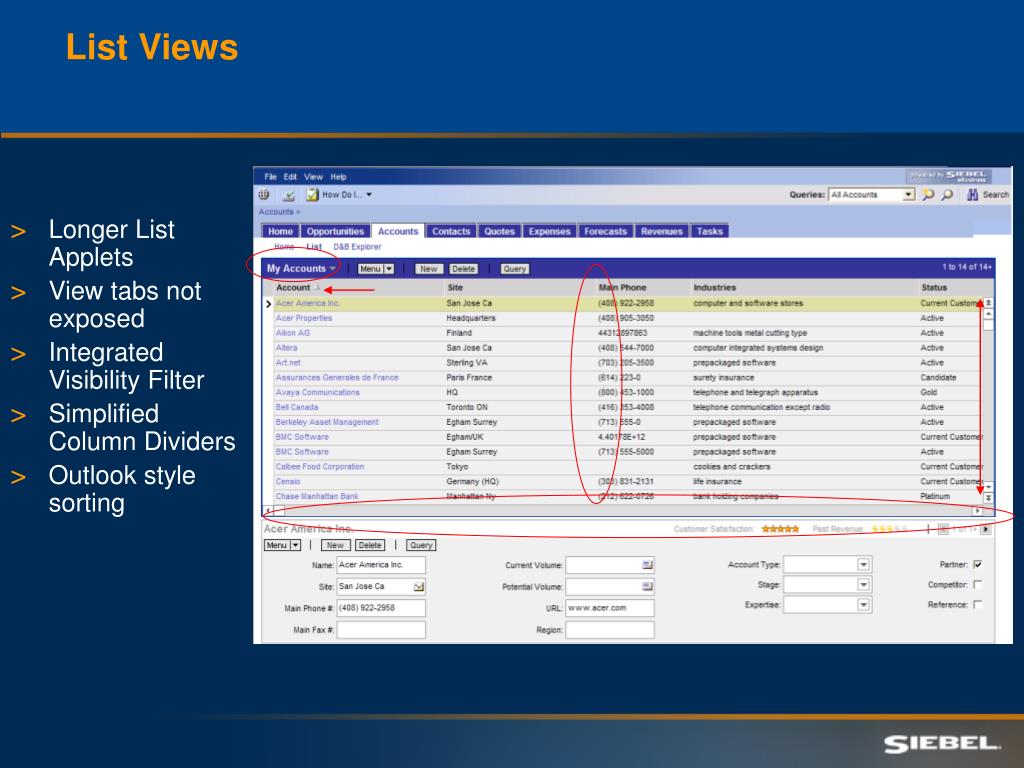
Task: Expand the Expertise dropdown
Action: (x=863, y=605)
